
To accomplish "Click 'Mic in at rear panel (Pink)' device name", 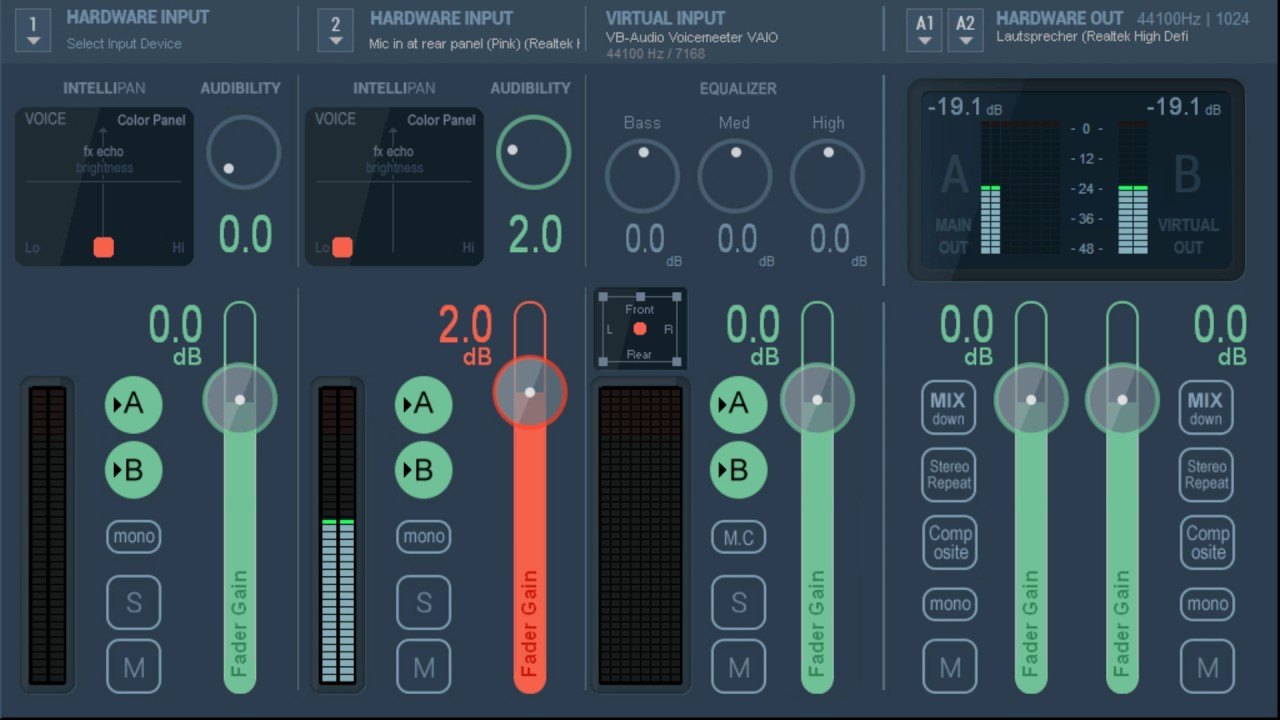I will [x=474, y=44].
